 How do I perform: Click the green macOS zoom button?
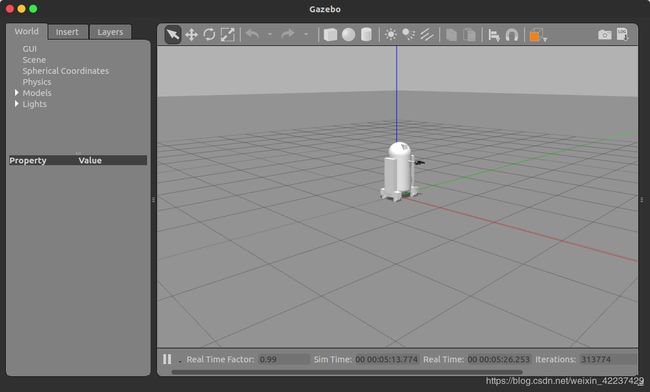33,9
